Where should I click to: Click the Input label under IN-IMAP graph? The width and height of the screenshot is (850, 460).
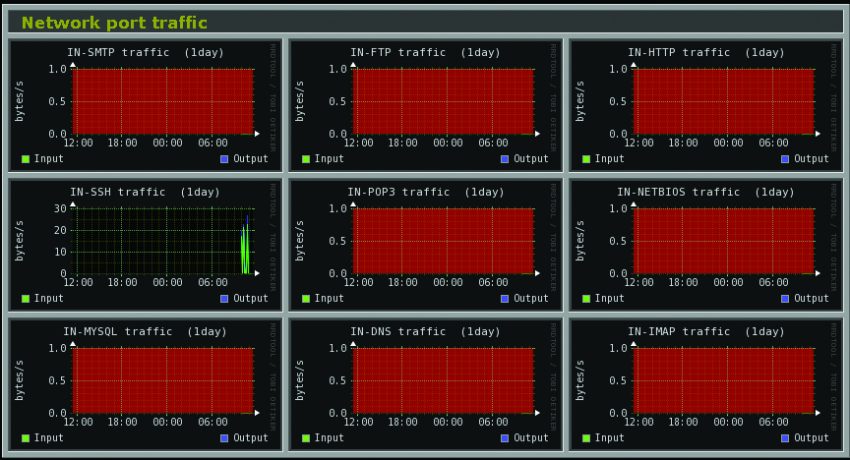click(x=609, y=438)
